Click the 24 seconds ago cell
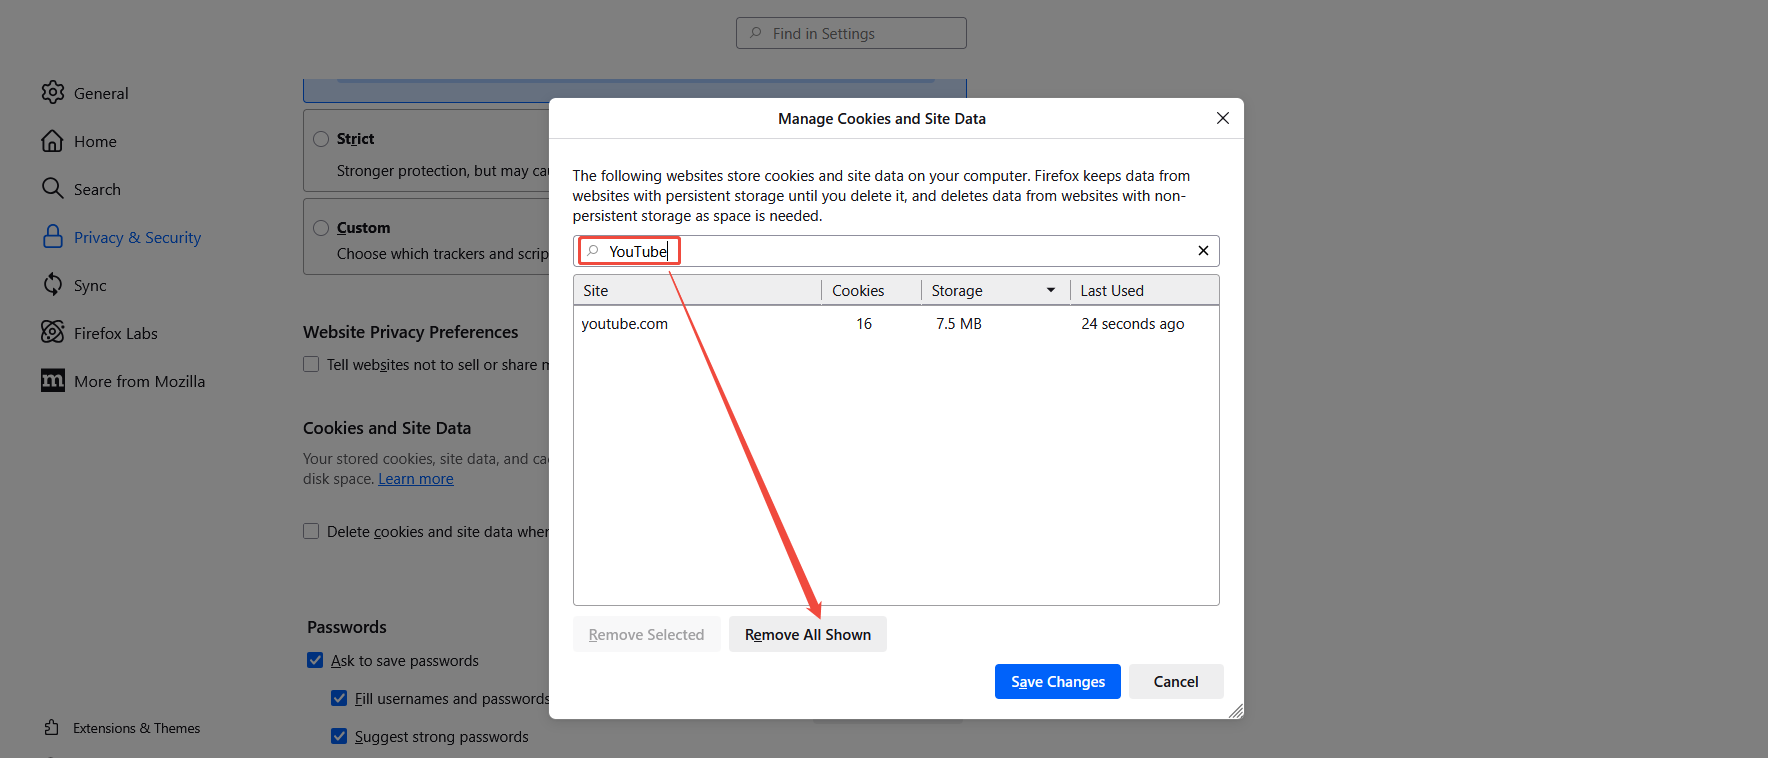The height and width of the screenshot is (758, 1768). [1133, 323]
